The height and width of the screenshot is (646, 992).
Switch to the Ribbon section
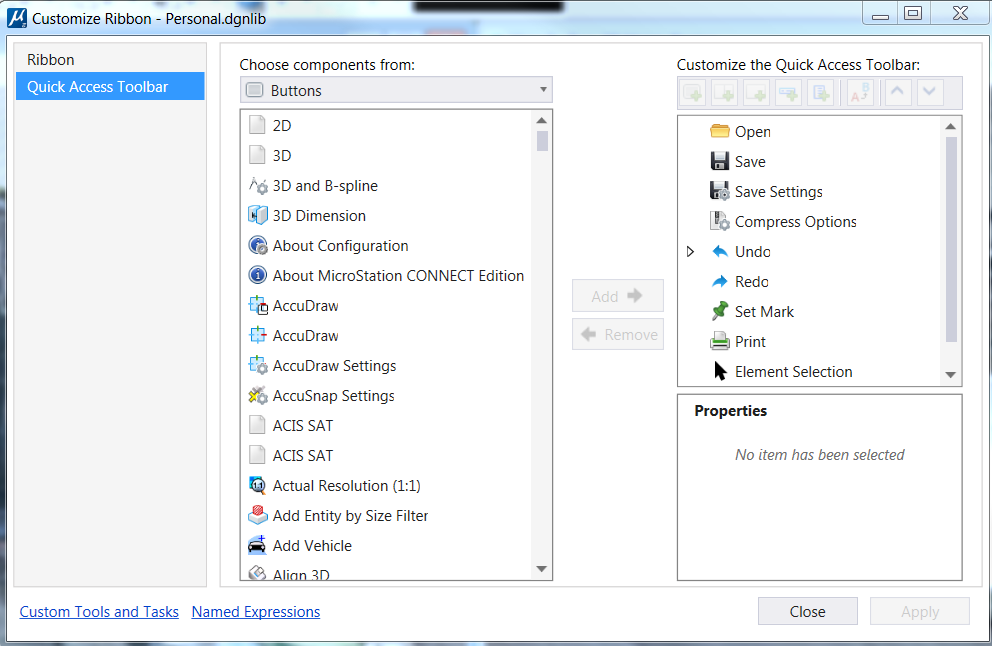pyautogui.click(x=51, y=59)
